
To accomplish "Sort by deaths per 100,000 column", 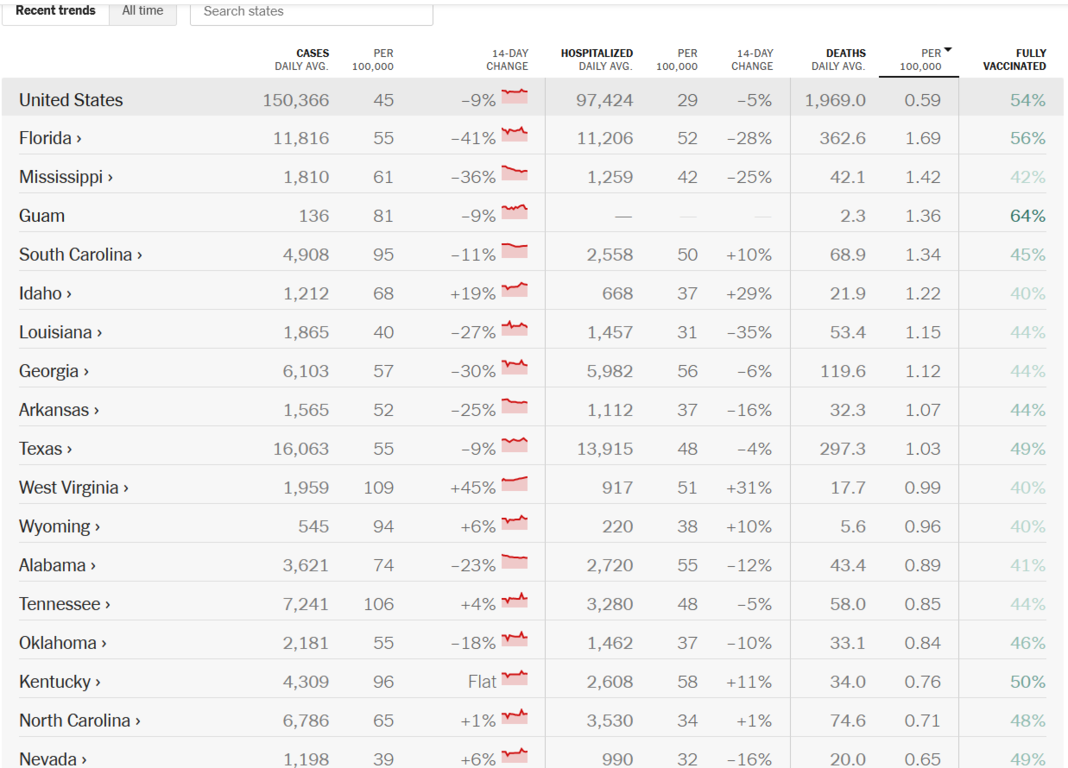I will point(920,59).
